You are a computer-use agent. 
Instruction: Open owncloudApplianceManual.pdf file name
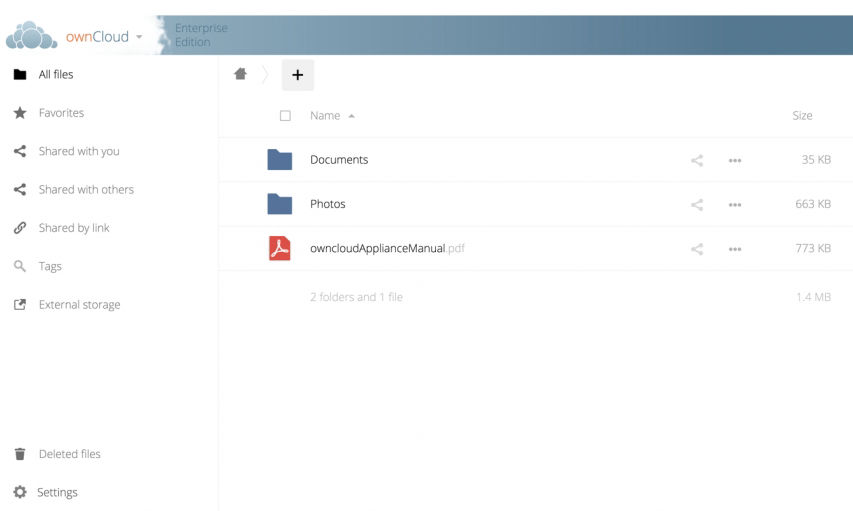point(387,248)
